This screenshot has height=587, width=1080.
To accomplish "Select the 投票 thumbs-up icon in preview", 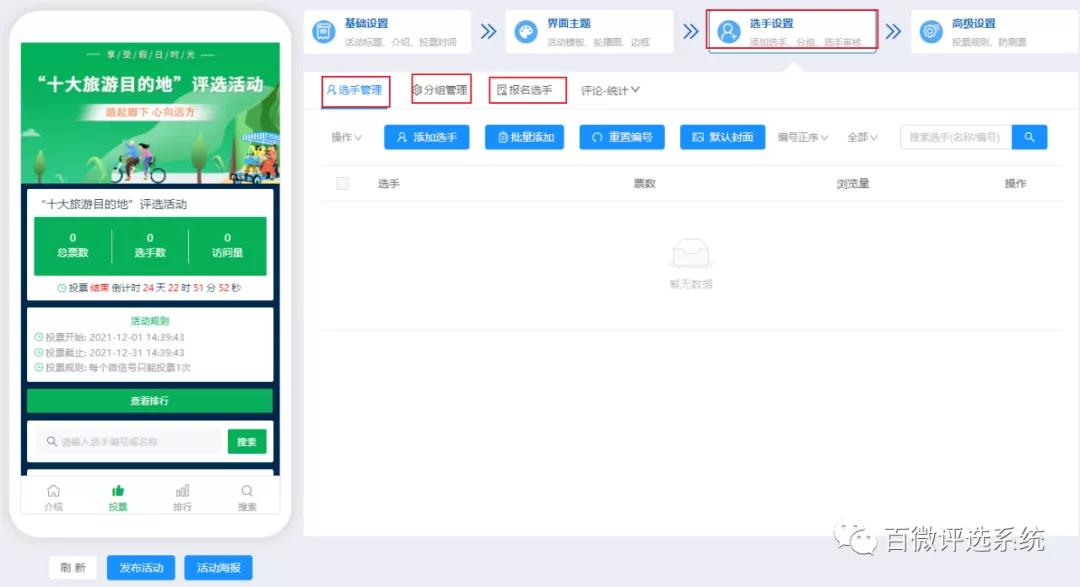I will (x=117, y=492).
